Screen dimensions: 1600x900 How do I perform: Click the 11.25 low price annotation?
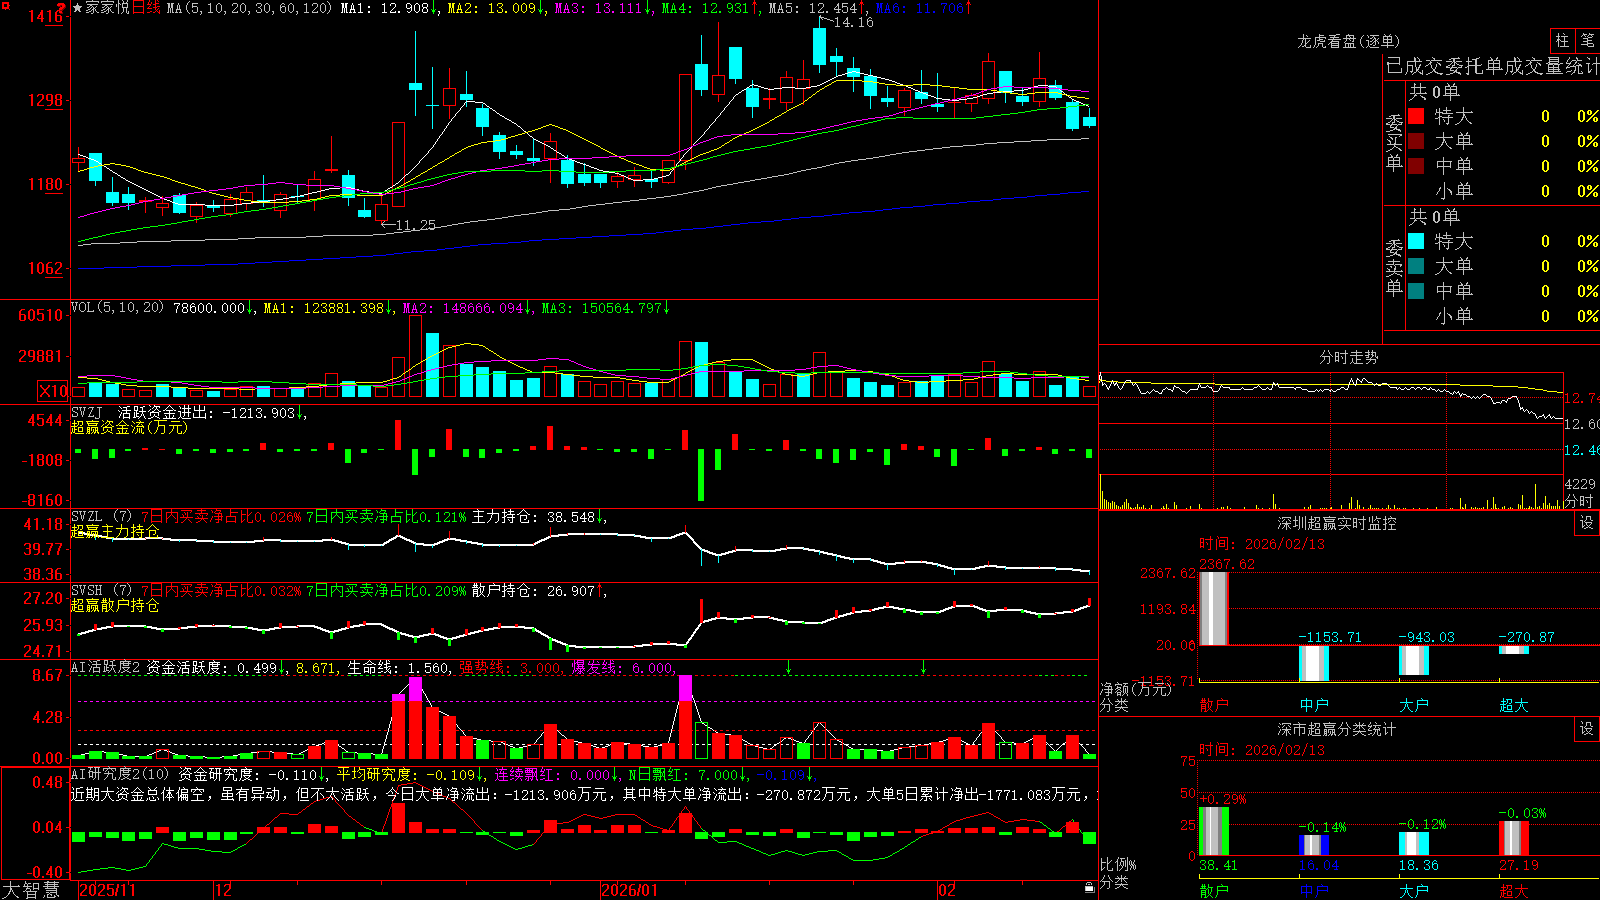[415, 225]
